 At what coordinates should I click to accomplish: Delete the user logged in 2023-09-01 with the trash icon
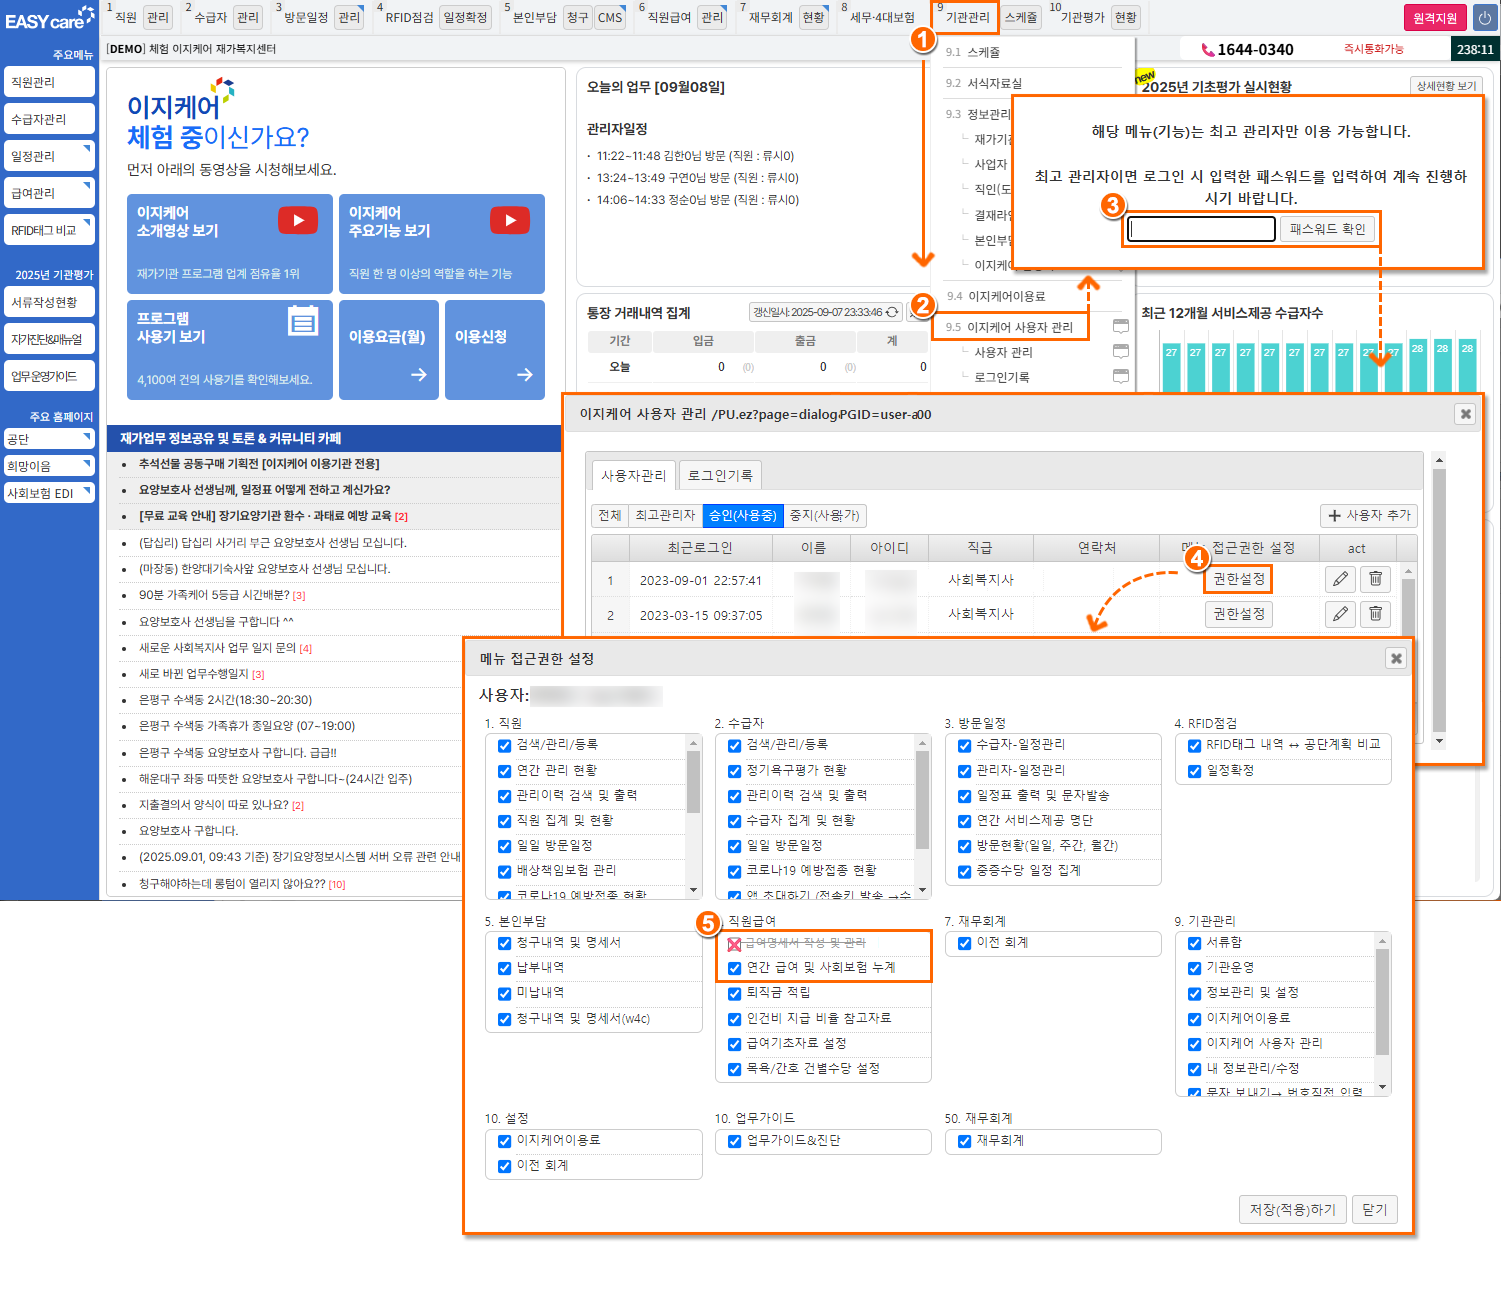pos(1375,579)
